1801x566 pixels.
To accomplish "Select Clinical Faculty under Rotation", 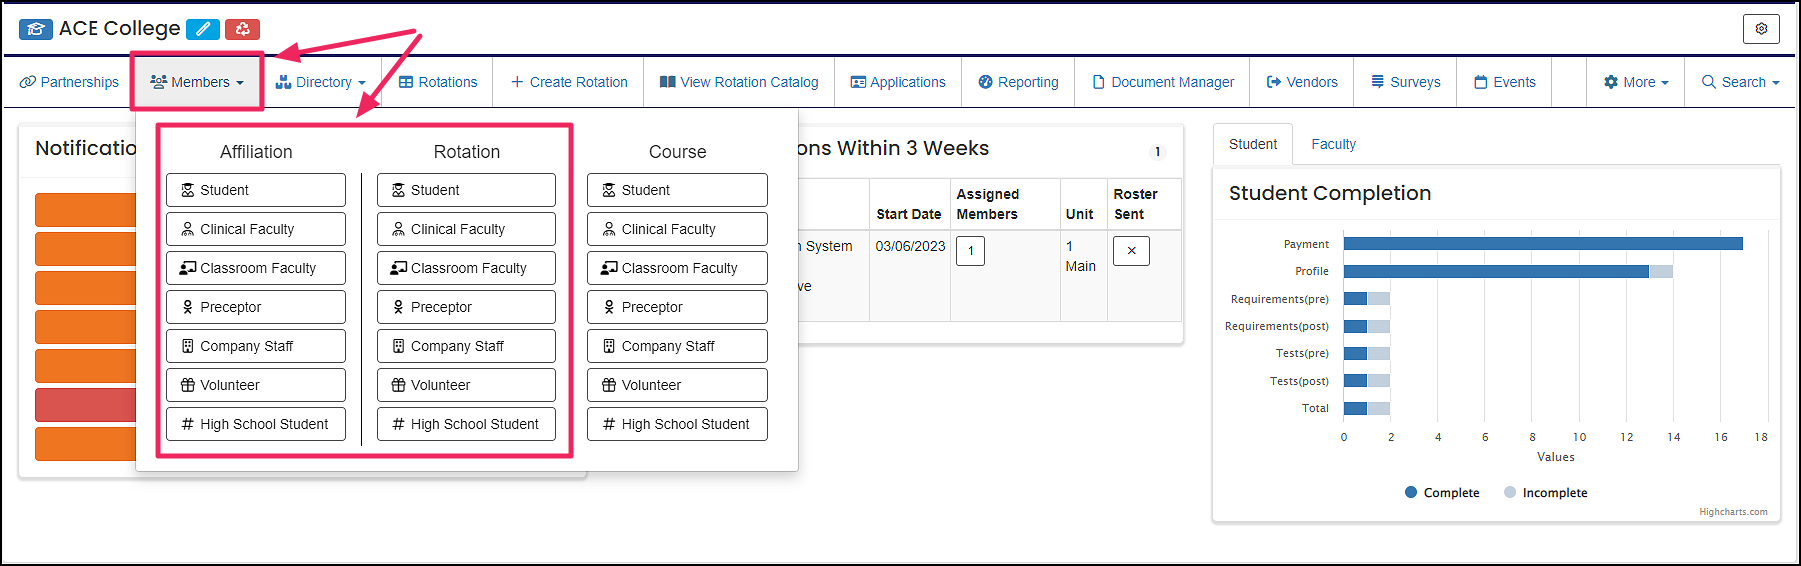I will pos(466,229).
